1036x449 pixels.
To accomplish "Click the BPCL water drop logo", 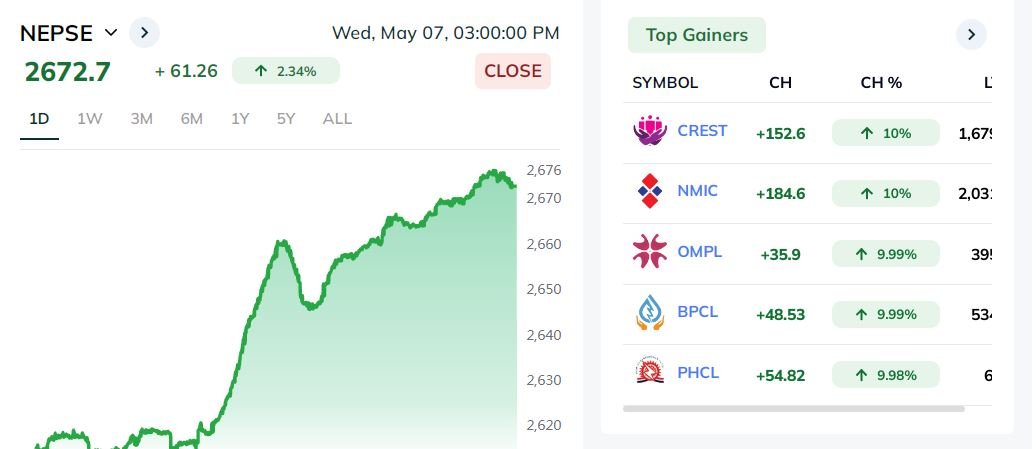I will click(649, 312).
